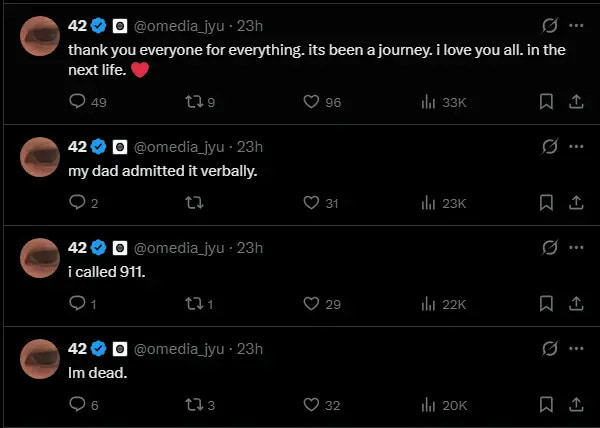Share the "Im dead." tweet
Screen dimensions: 600x428
click(576, 404)
